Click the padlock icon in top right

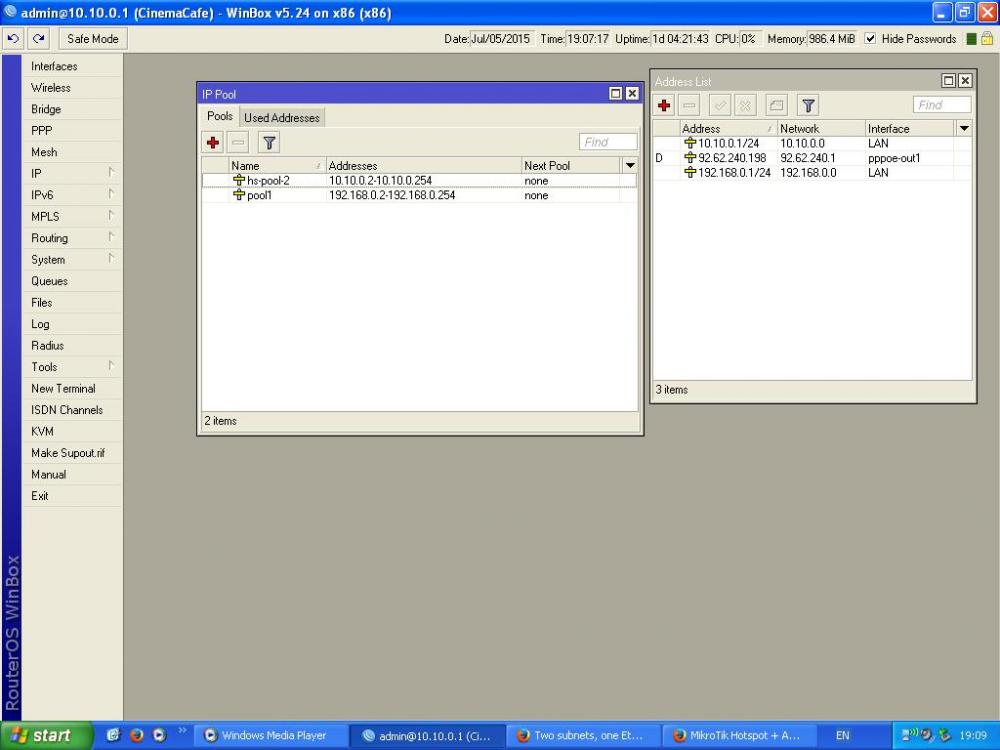pos(987,39)
